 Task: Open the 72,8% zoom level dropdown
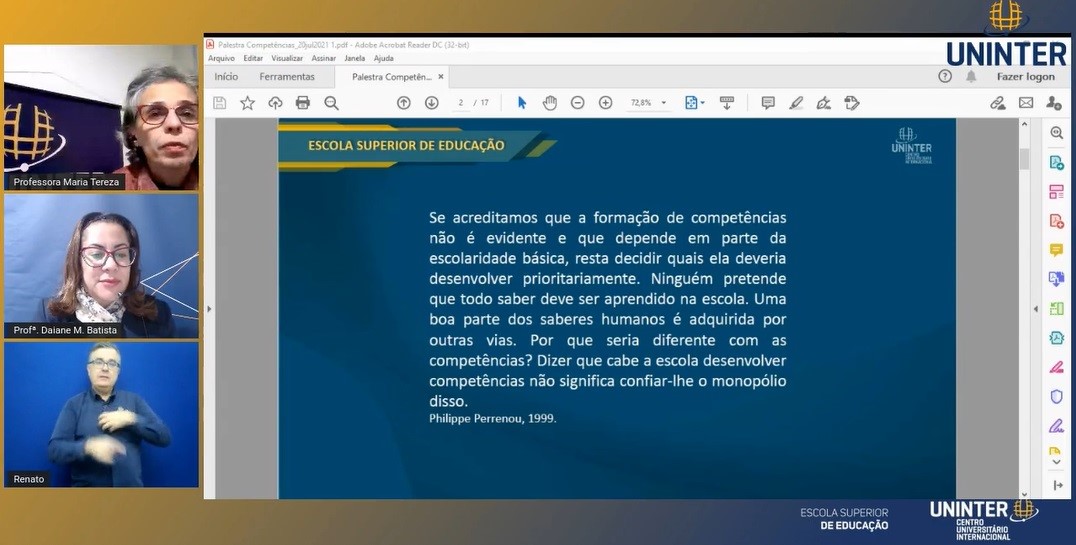648,103
